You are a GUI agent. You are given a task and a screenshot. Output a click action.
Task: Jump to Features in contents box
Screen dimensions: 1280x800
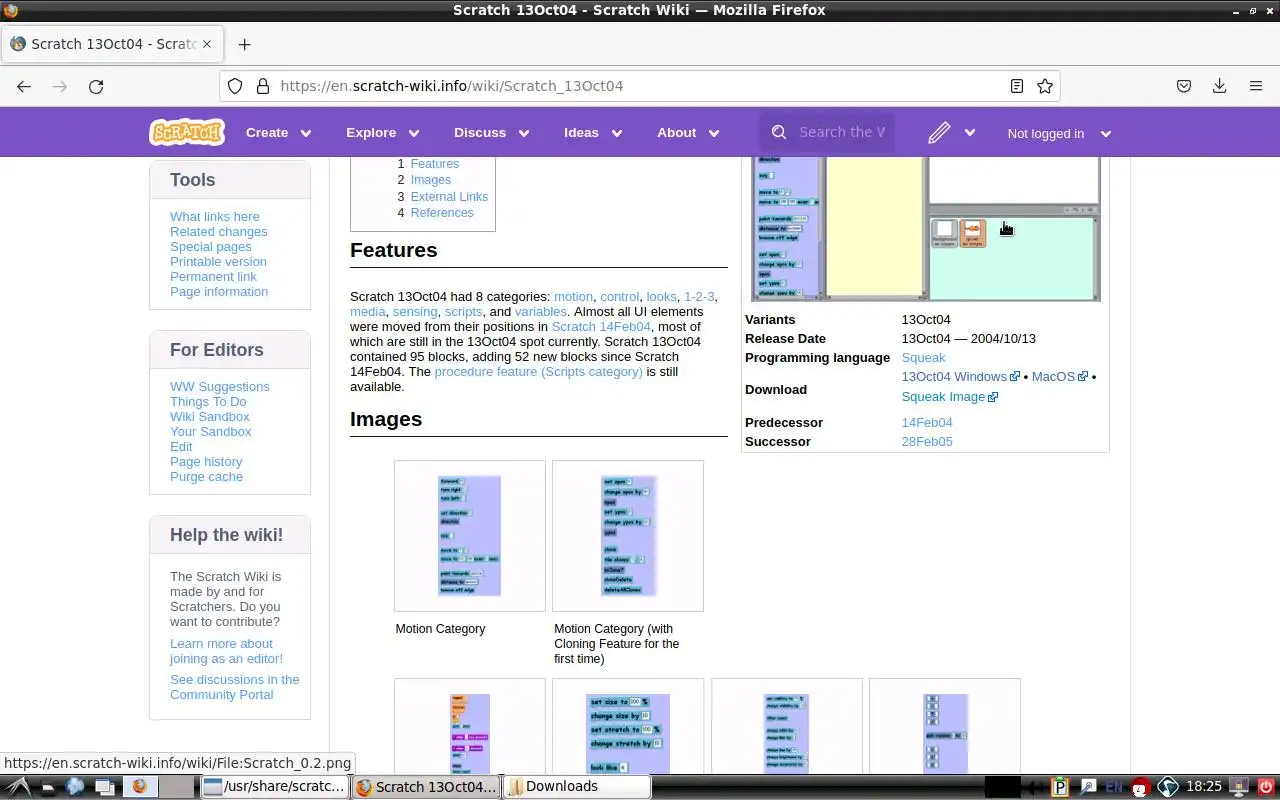[x=434, y=164]
